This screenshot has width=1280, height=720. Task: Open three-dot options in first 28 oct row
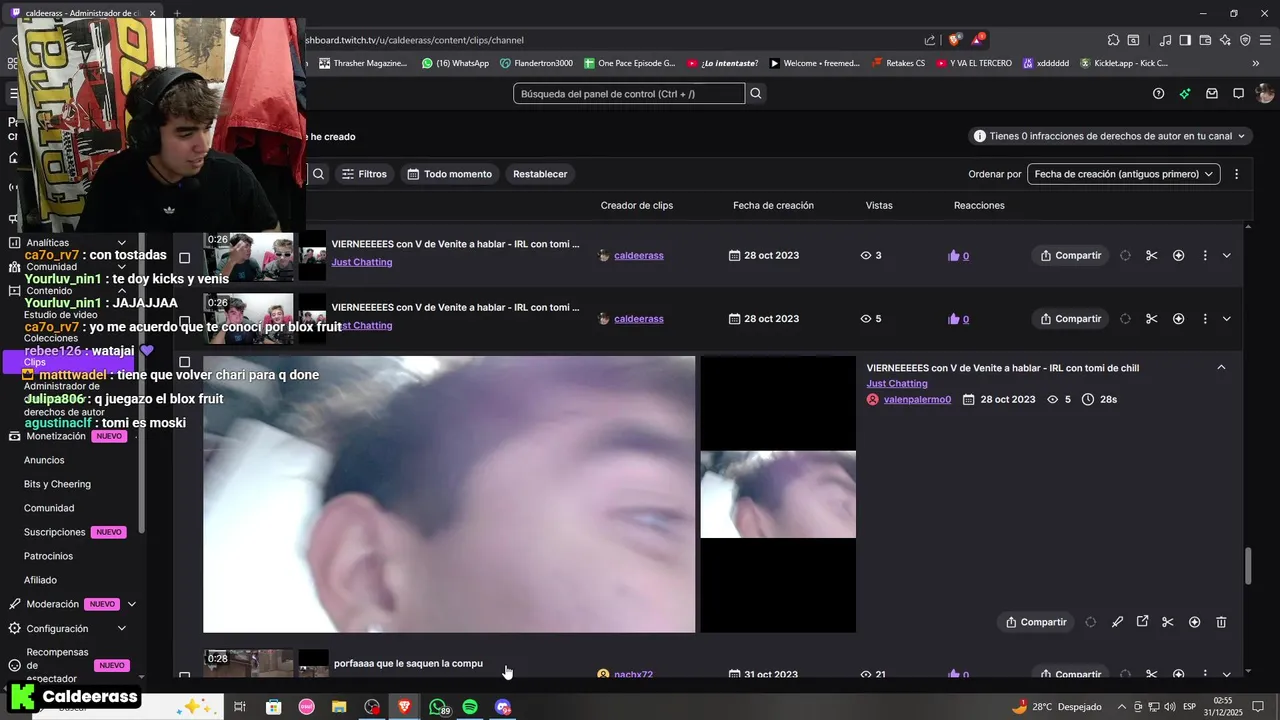click(x=1205, y=255)
